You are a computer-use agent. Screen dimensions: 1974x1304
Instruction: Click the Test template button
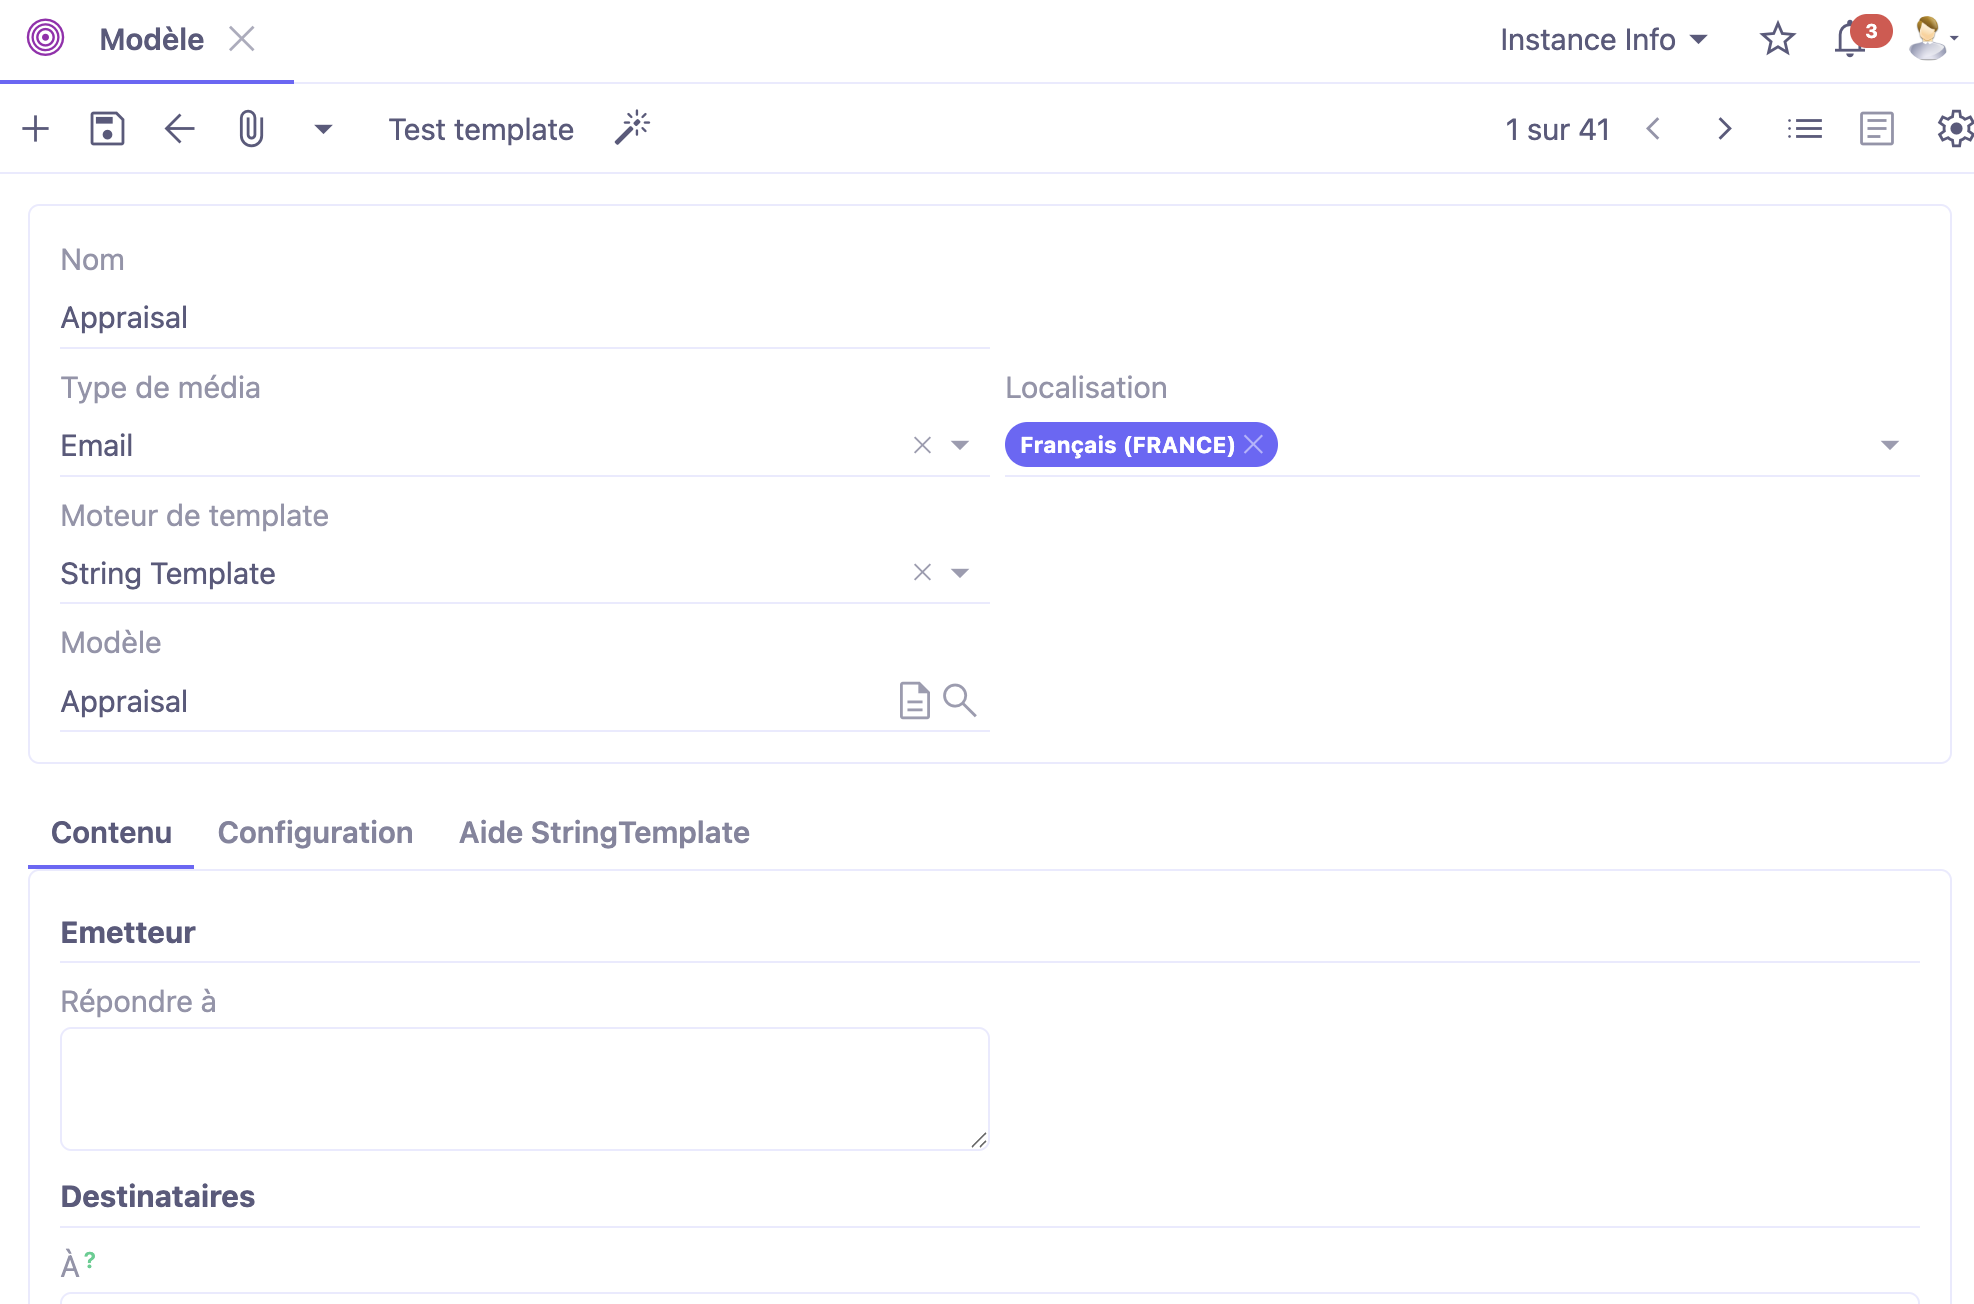pyautogui.click(x=481, y=129)
